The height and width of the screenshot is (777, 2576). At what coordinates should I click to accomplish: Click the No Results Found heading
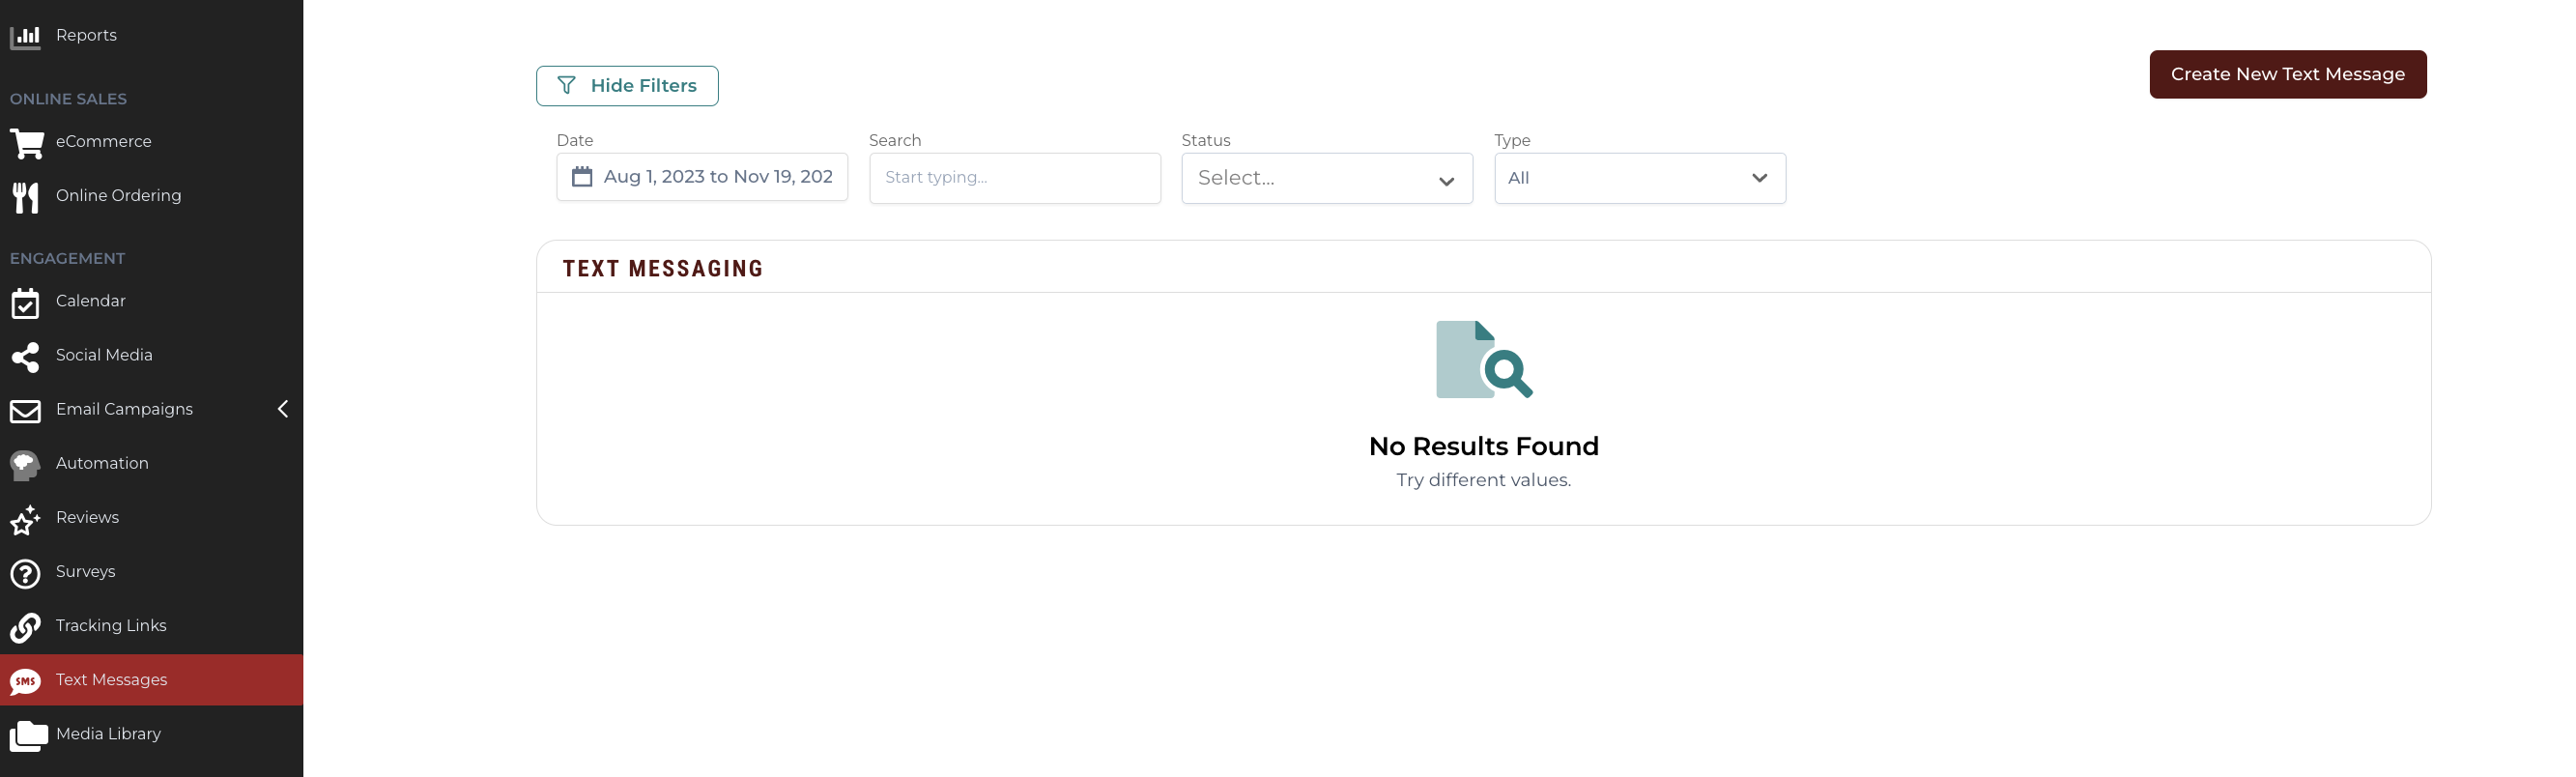point(1484,446)
